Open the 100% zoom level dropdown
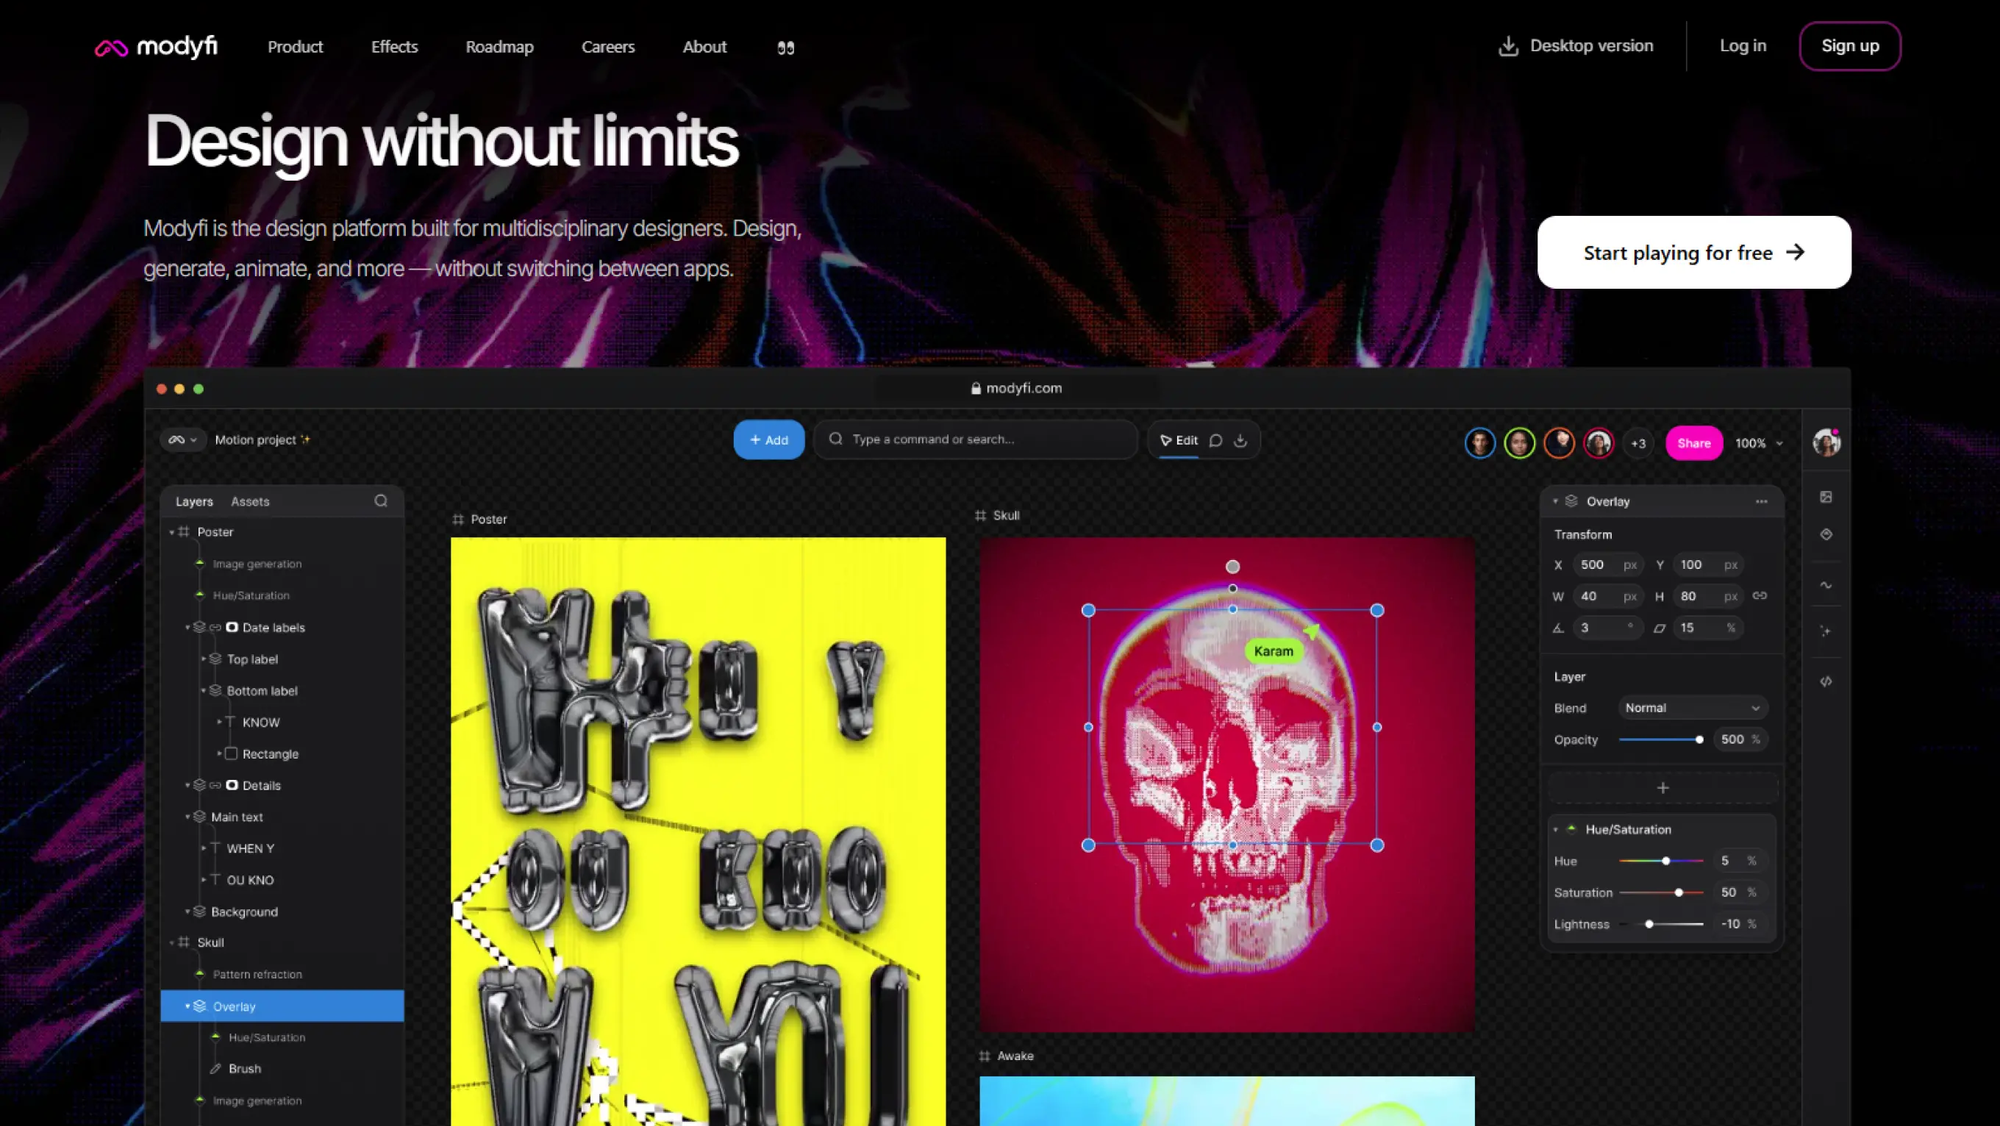2000x1126 pixels. (1759, 443)
